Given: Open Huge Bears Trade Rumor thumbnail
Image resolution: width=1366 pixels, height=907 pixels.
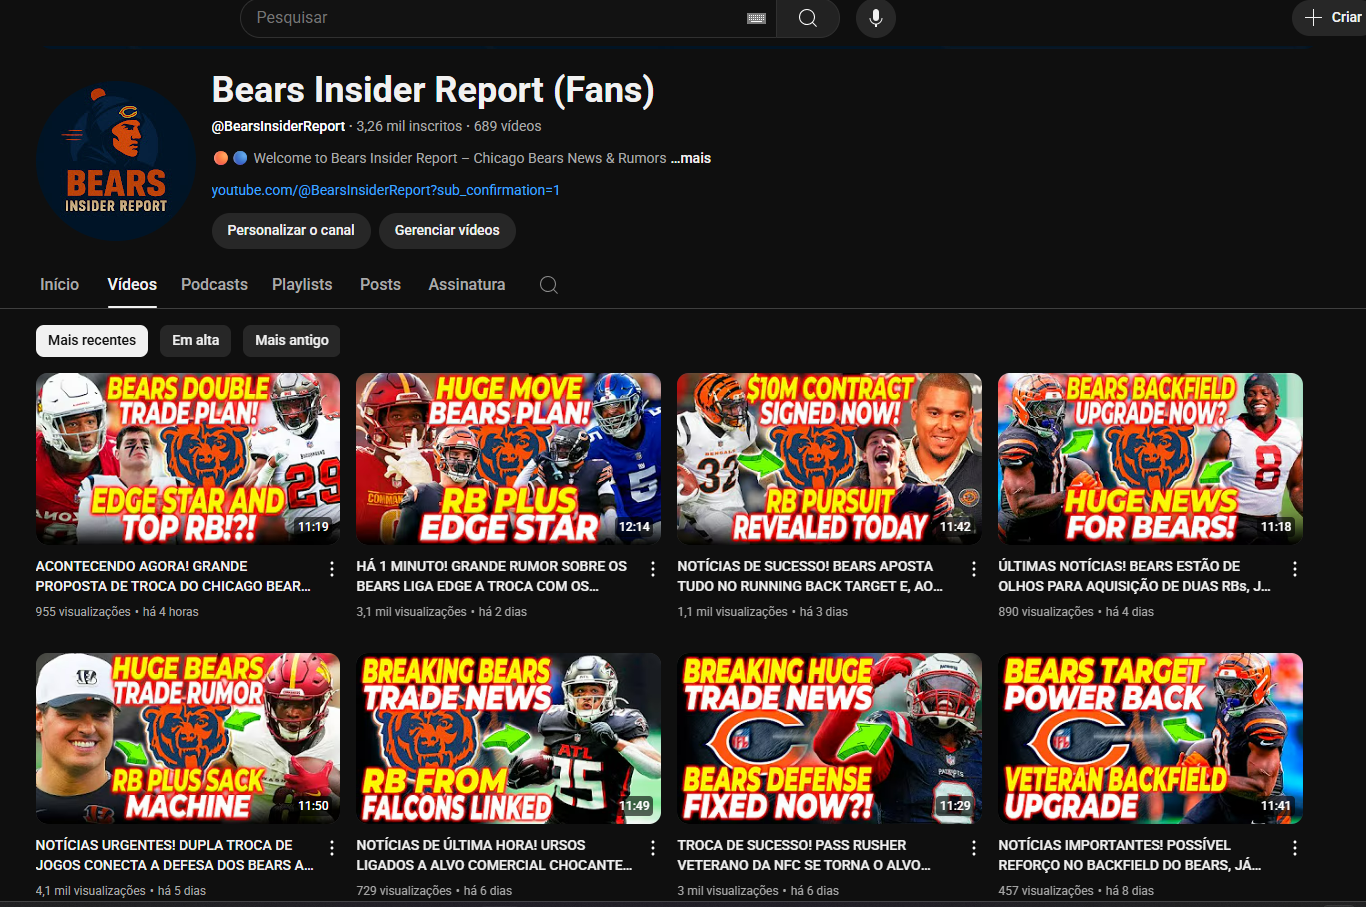Looking at the screenshot, I should [188, 739].
